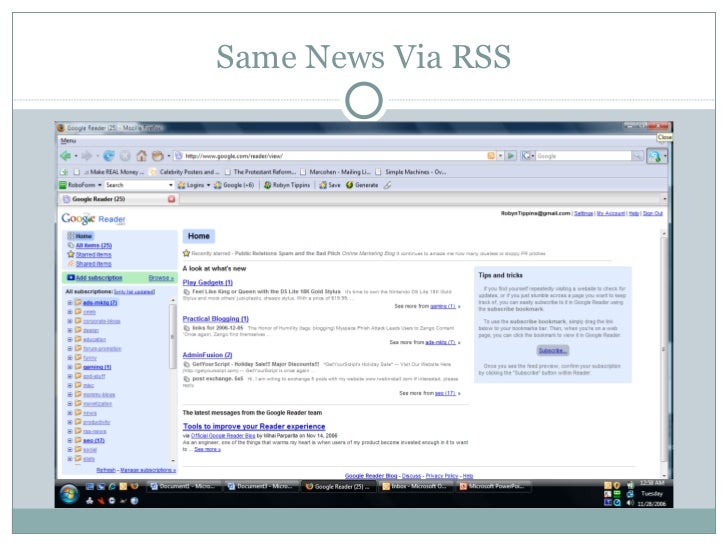The height and width of the screenshot is (546, 728).
Task: Click the search magnifier button in toolbar
Action: pyautogui.click(x=638, y=156)
